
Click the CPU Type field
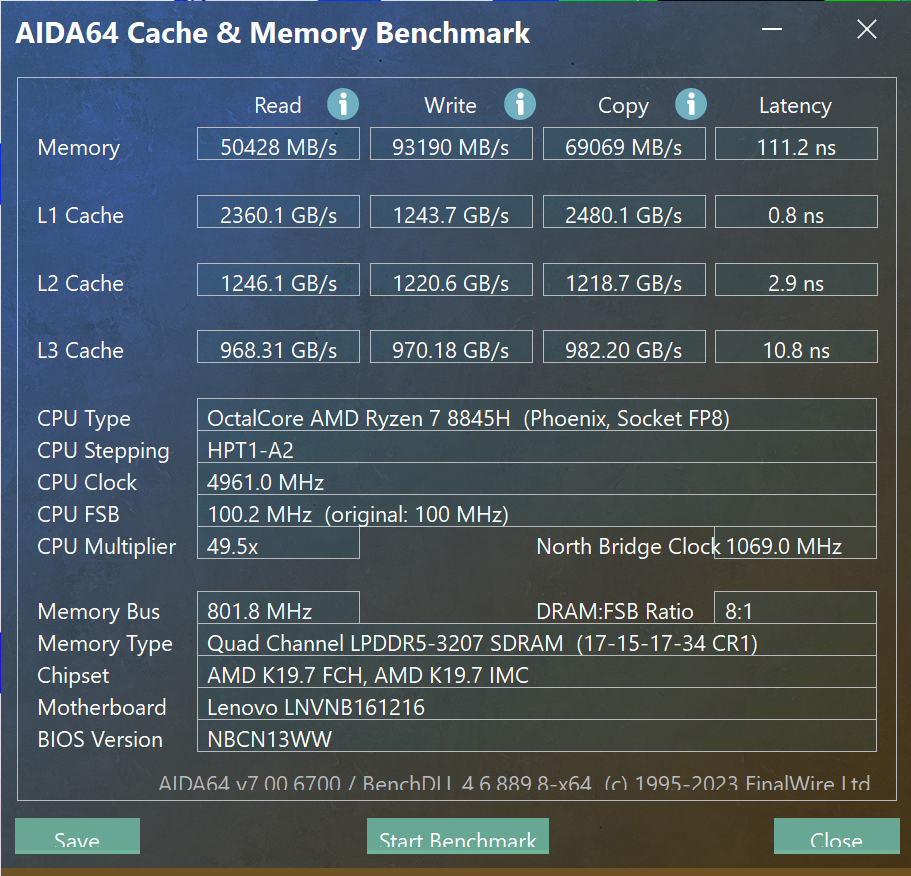point(536,418)
